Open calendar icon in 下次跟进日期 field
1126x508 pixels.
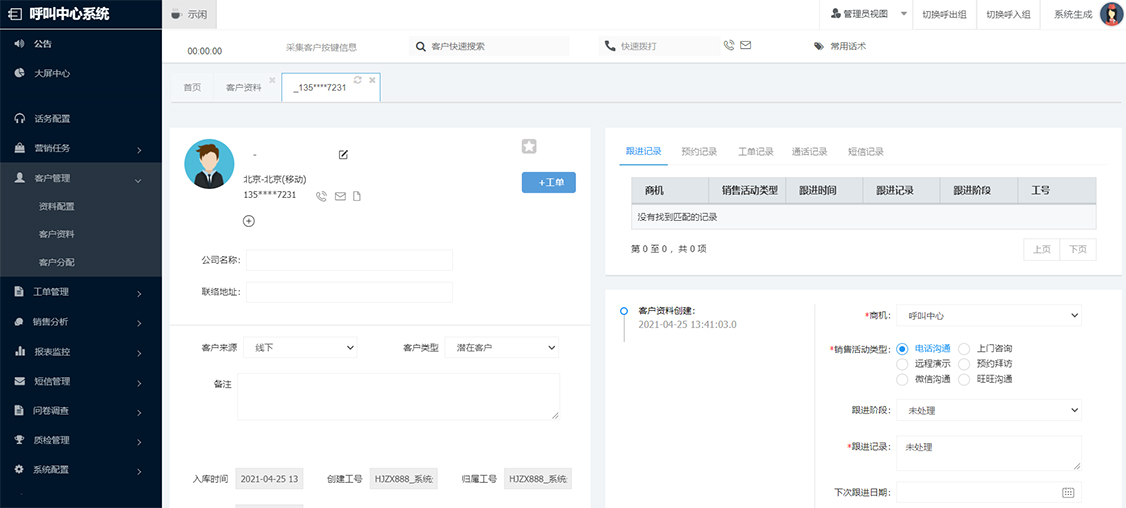1068,492
